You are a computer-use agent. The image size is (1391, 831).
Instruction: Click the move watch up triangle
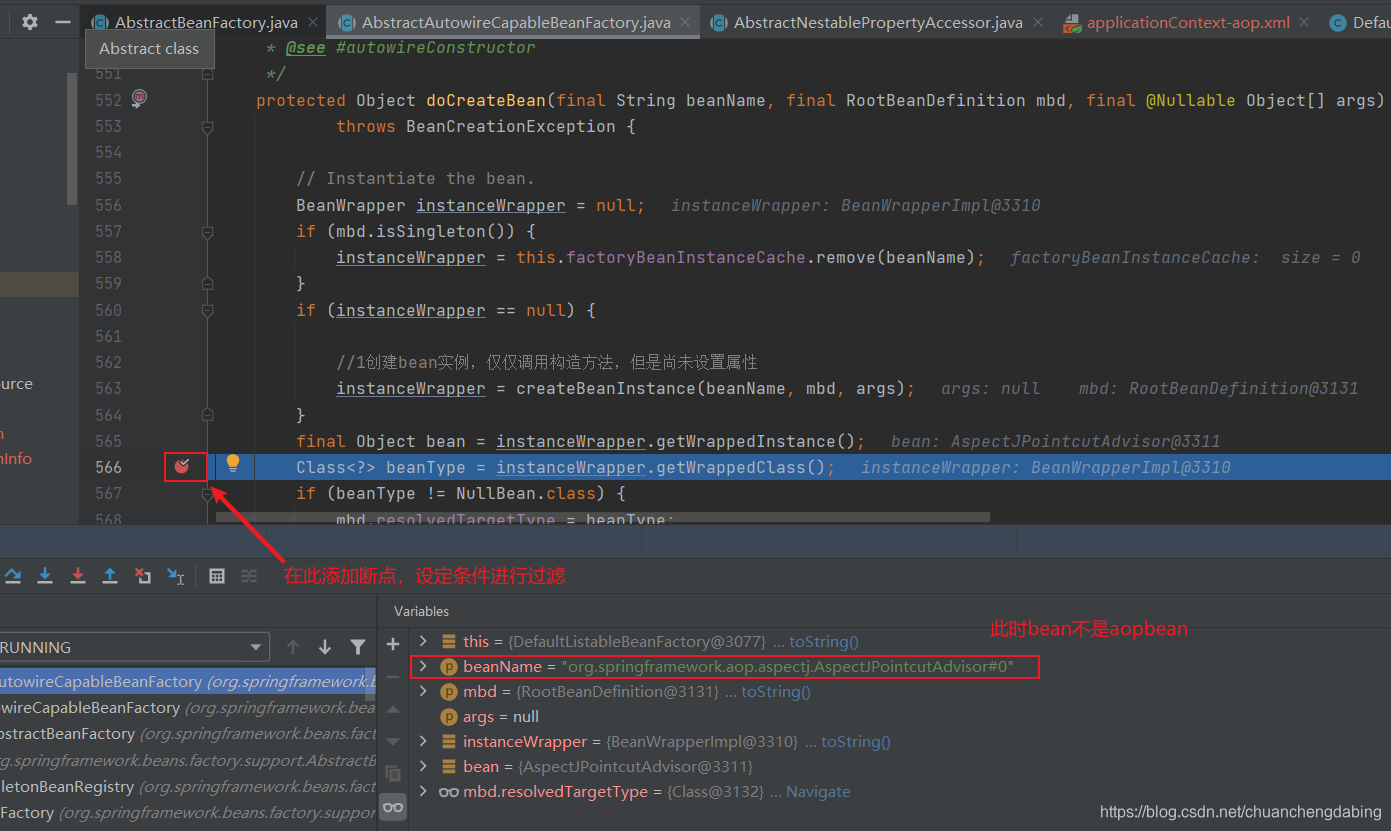393,709
